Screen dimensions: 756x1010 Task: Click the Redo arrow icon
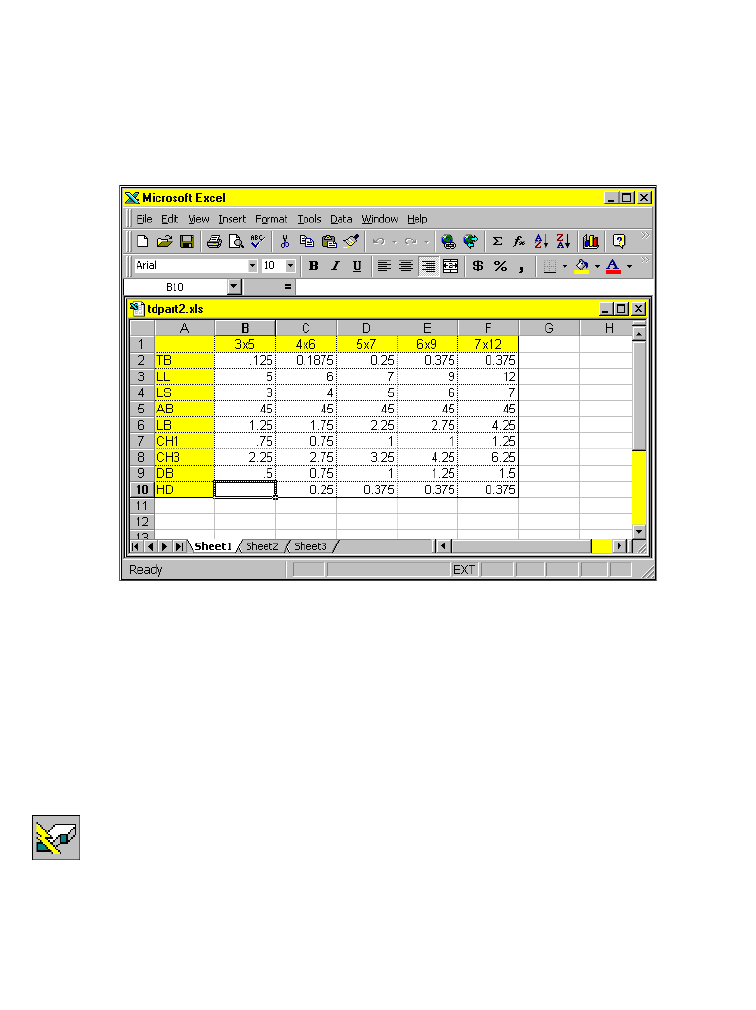click(x=411, y=242)
